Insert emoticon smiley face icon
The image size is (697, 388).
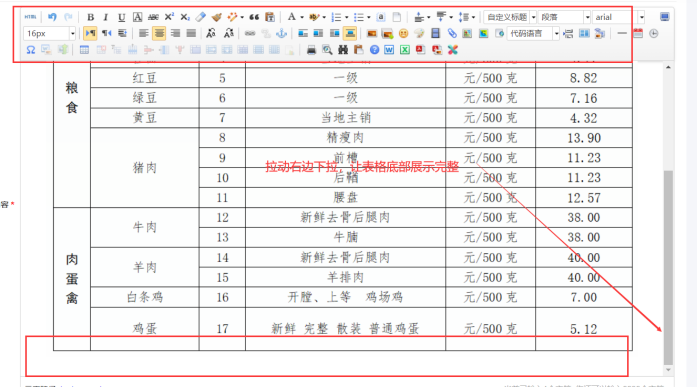pyautogui.click(x=403, y=33)
